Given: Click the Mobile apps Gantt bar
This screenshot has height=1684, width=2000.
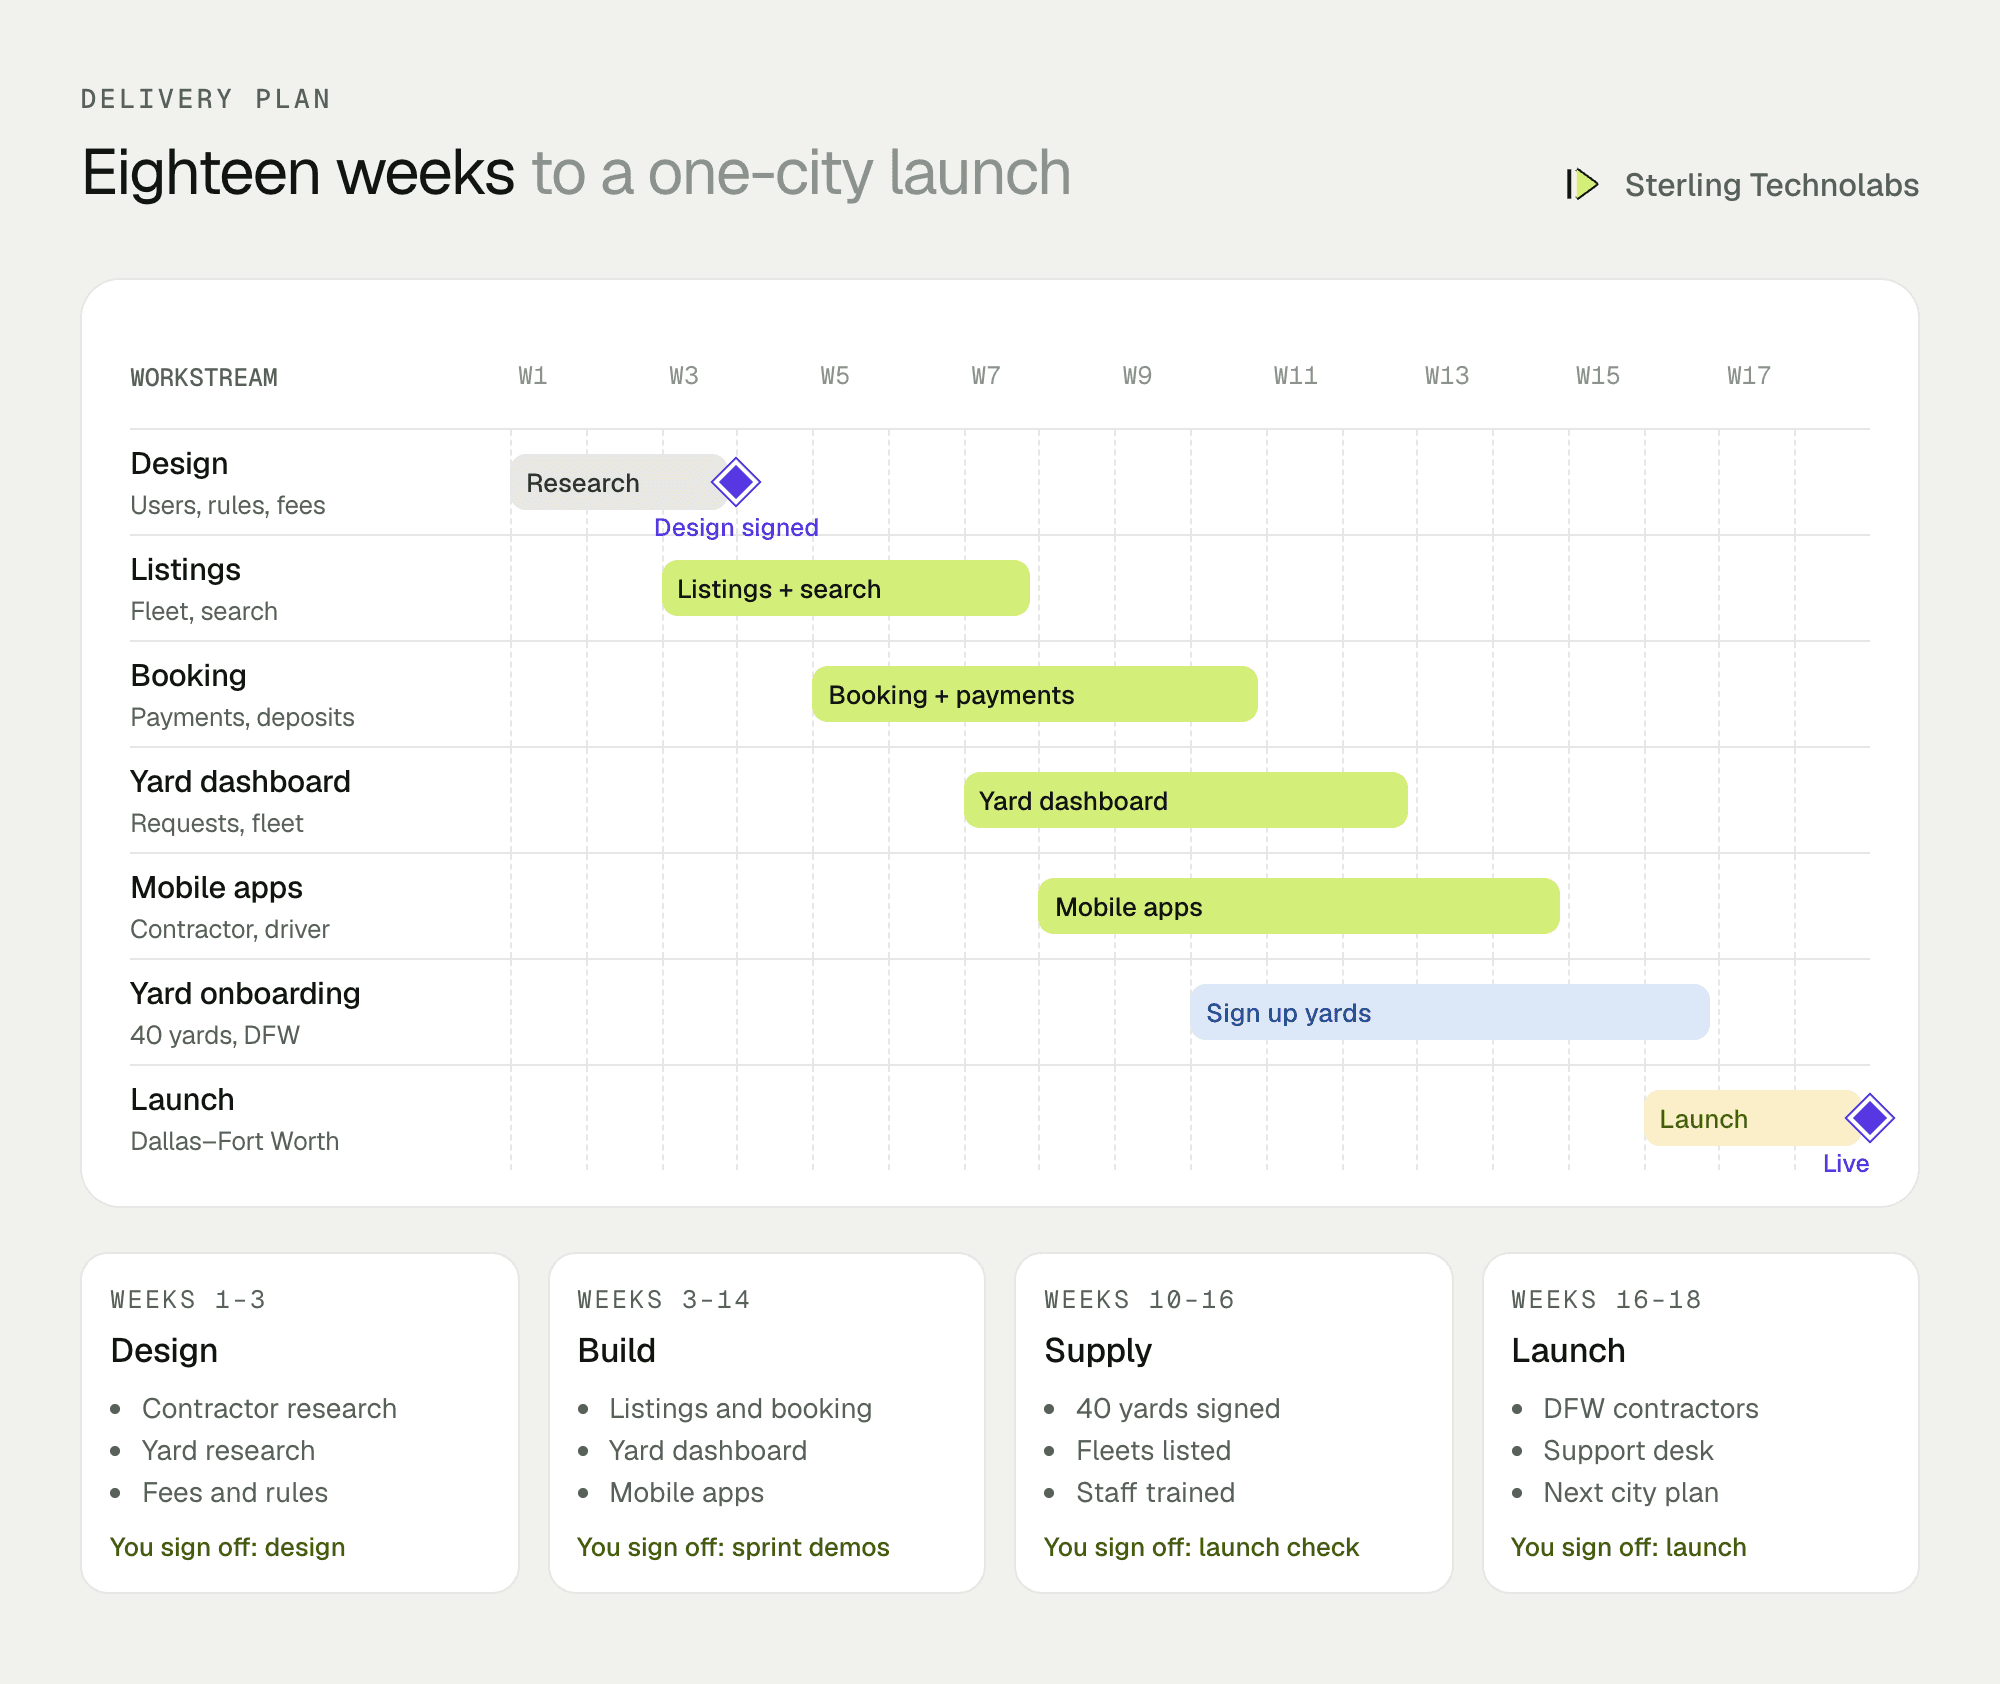Looking at the screenshot, I should pyautogui.click(x=1298, y=906).
